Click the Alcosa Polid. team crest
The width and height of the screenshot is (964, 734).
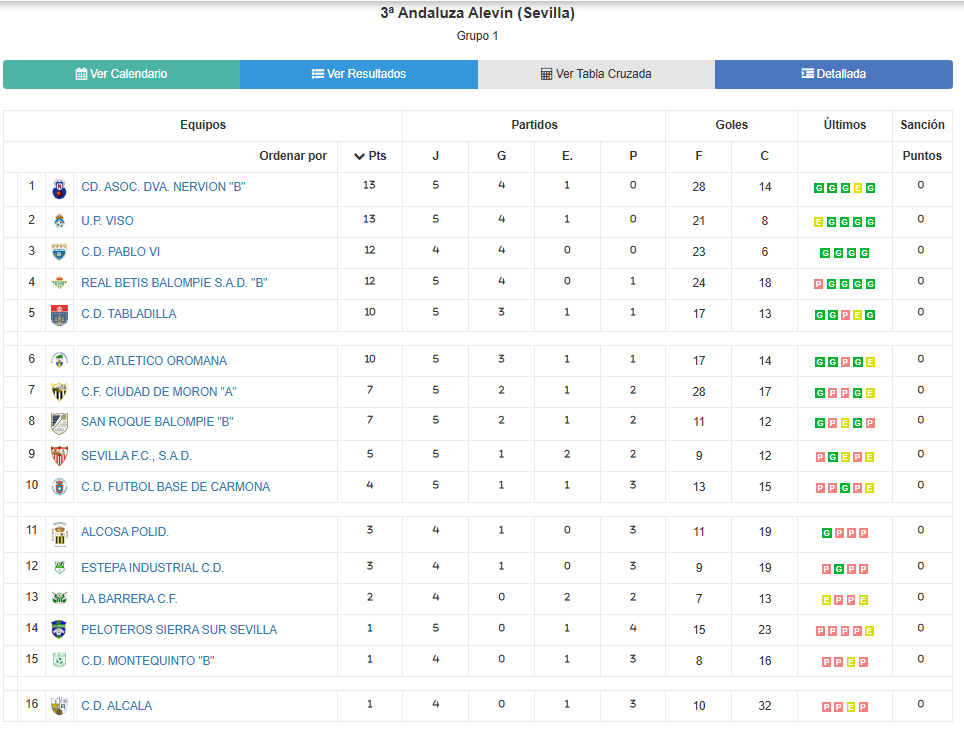tap(59, 534)
